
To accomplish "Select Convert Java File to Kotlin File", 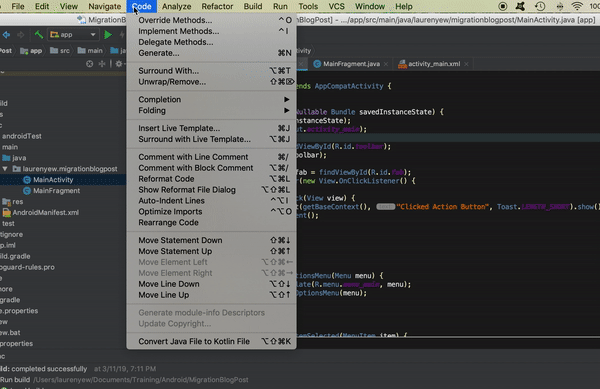I will 211,342.
